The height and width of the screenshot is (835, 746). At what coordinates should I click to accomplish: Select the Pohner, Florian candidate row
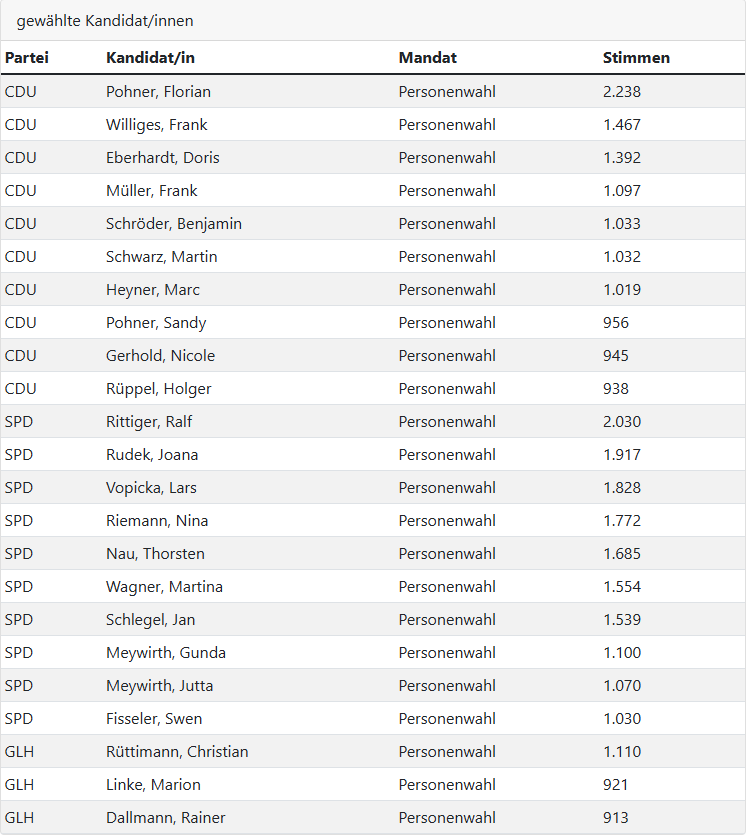click(158, 92)
